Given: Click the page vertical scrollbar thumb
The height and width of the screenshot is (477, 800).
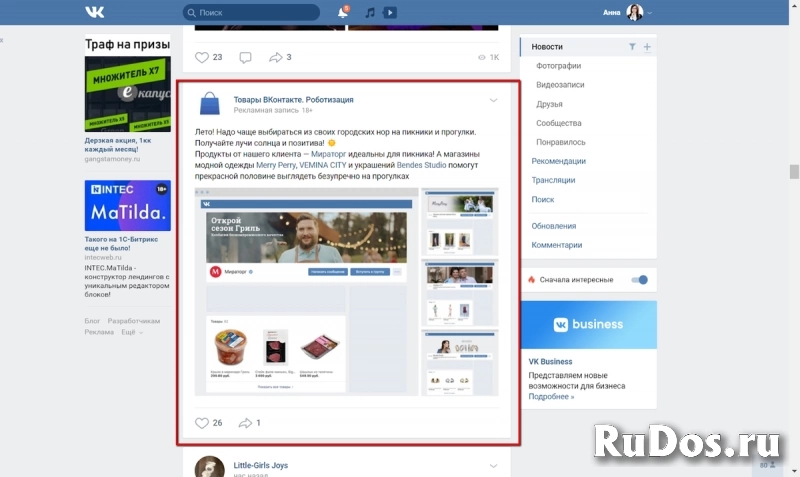Looking at the screenshot, I should click(794, 171).
